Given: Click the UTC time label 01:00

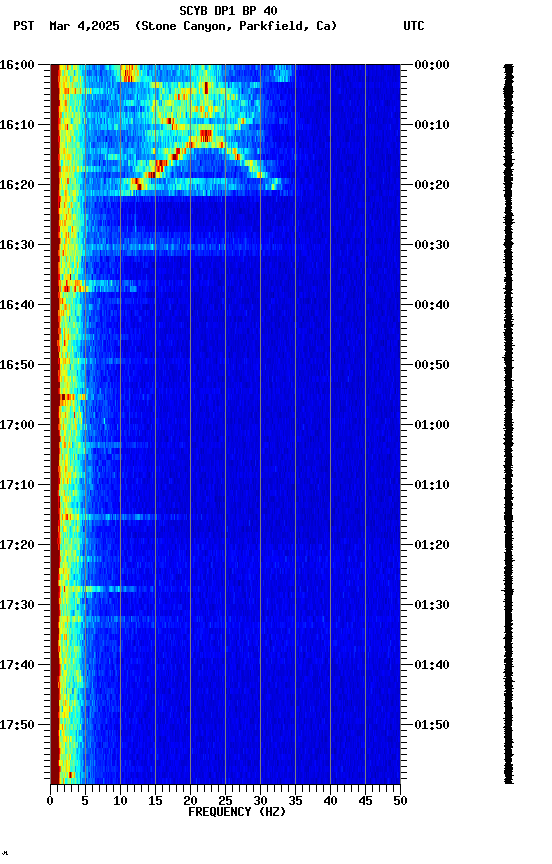Looking at the screenshot, I should pos(432,425).
